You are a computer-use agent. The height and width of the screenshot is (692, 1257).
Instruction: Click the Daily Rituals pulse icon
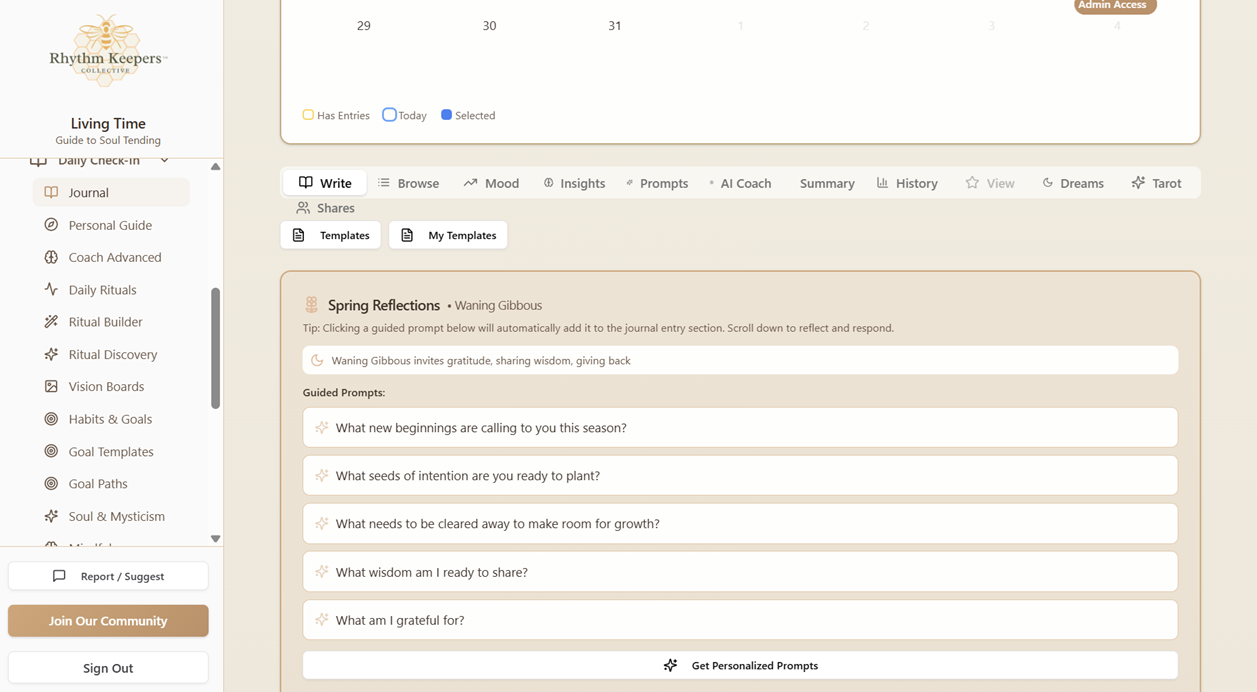coord(51,290)
